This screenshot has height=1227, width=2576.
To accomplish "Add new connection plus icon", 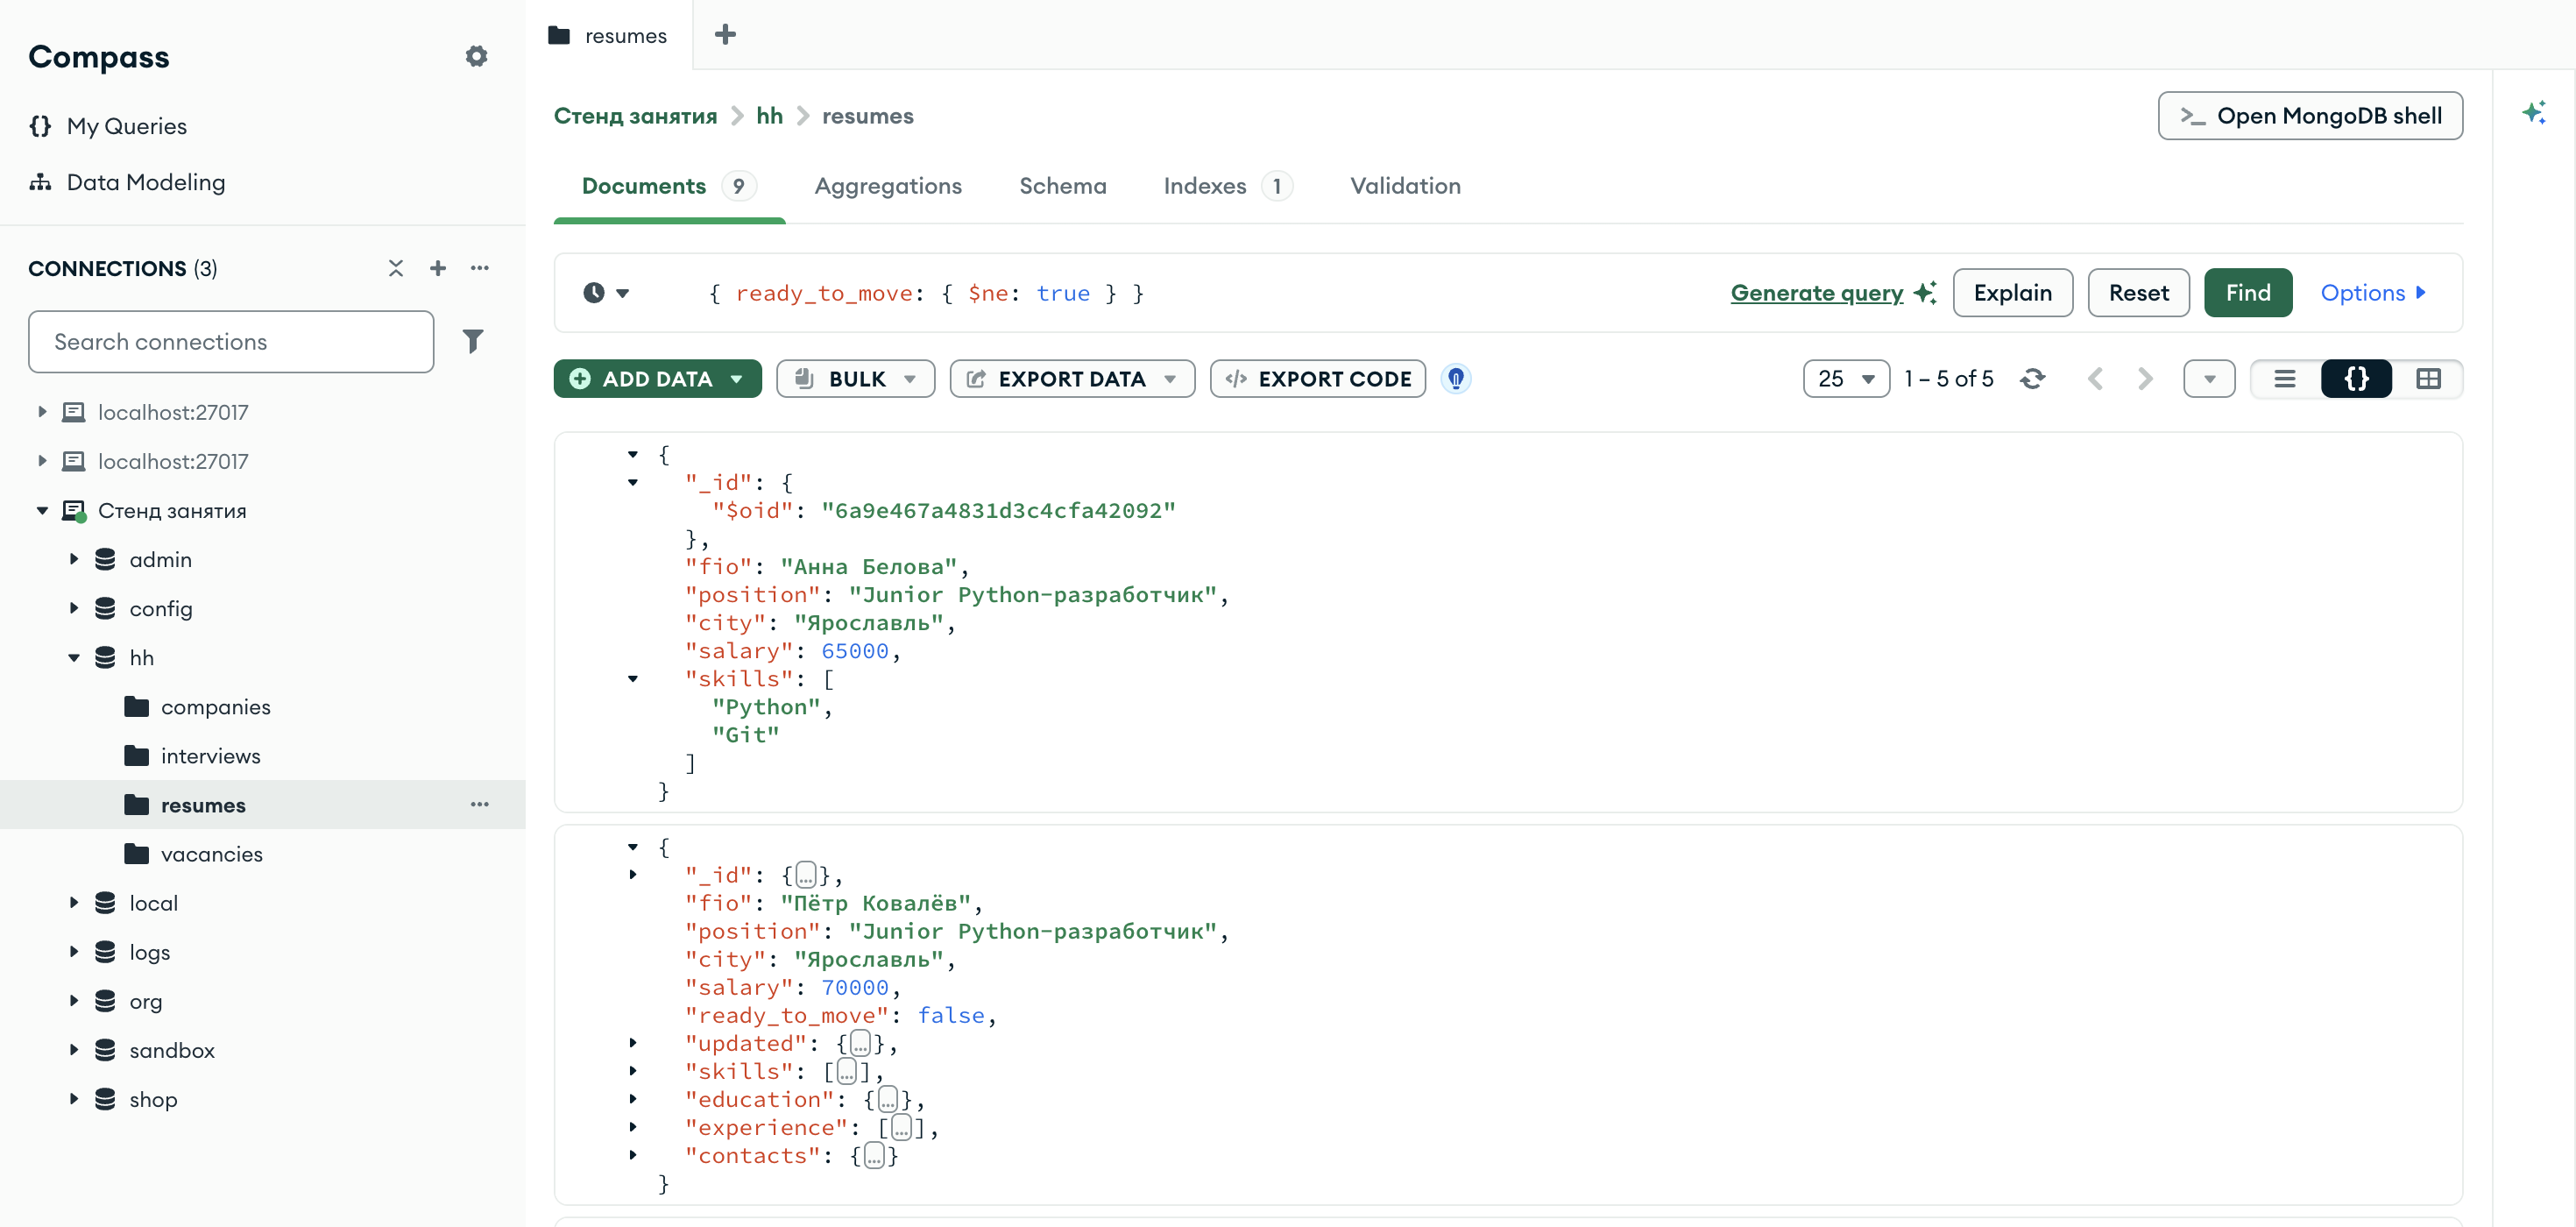I will (438, 268).
